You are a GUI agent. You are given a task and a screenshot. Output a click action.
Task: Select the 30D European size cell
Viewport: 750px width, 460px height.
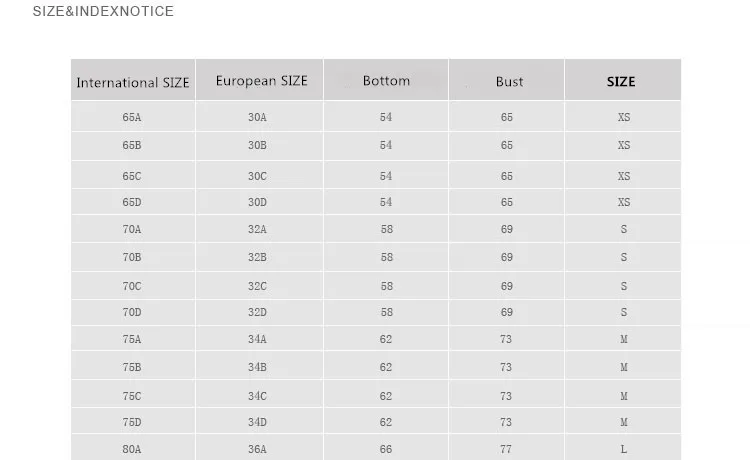(x=258, y=202)
